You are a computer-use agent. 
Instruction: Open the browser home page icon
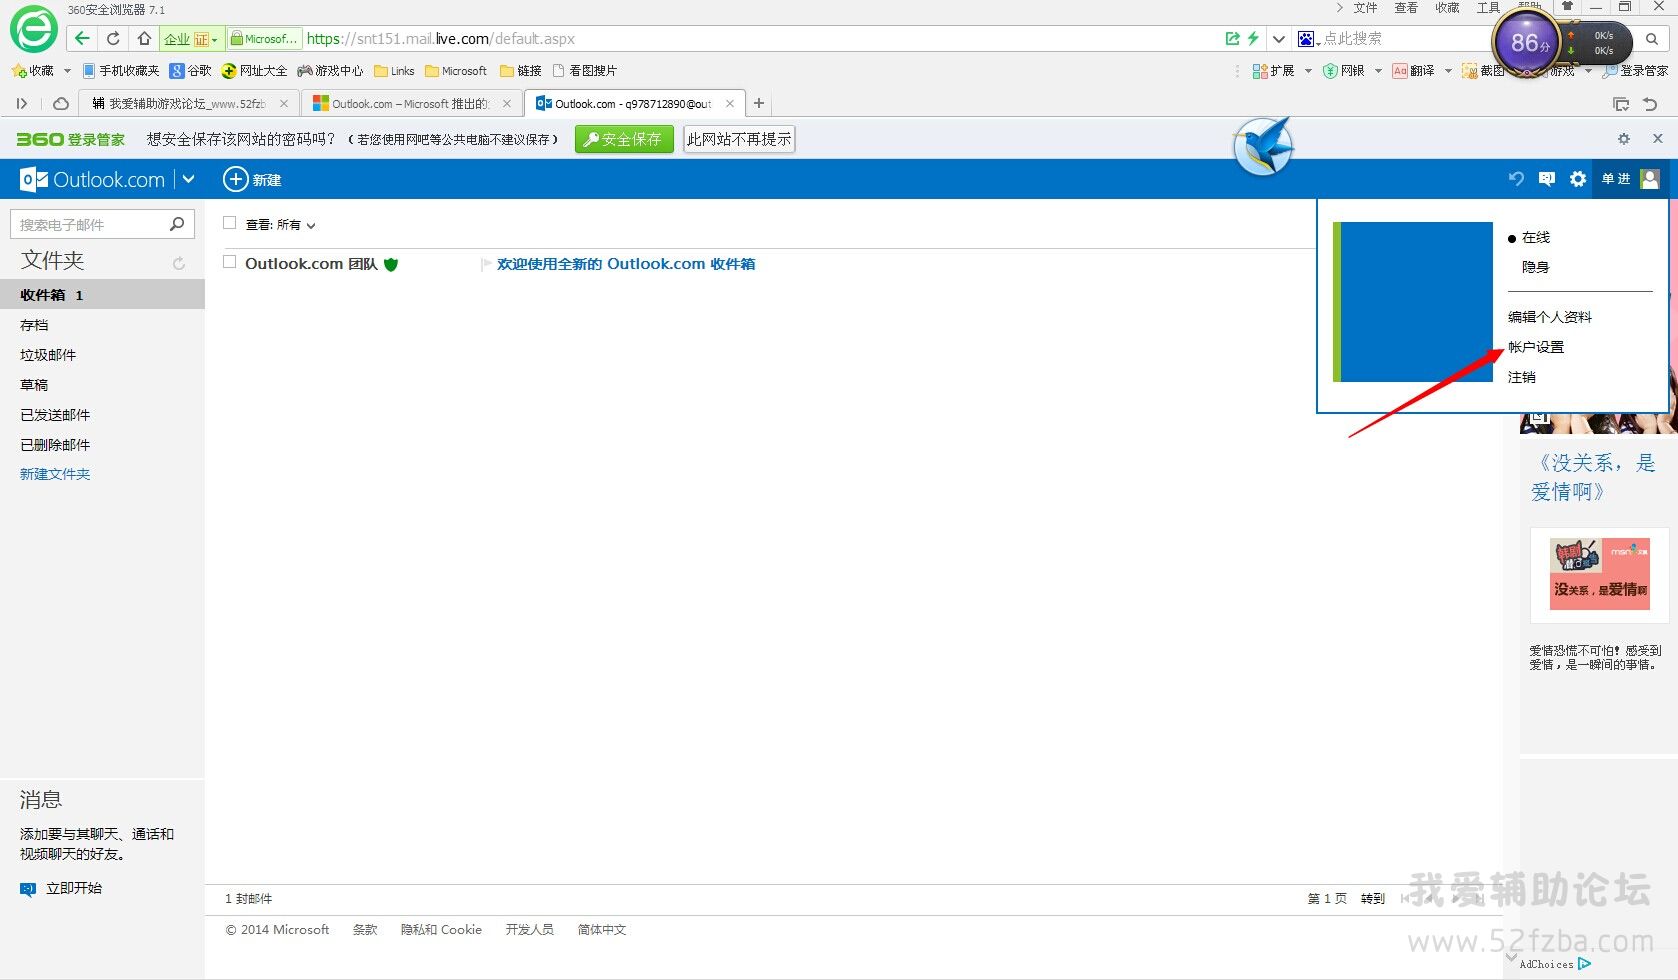tap(144, 39)
